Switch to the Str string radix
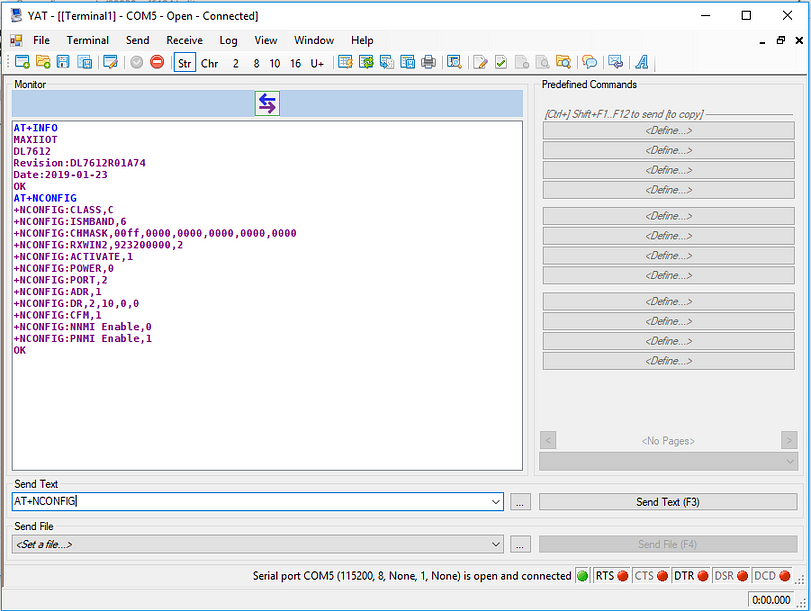 tap(185, 63)
